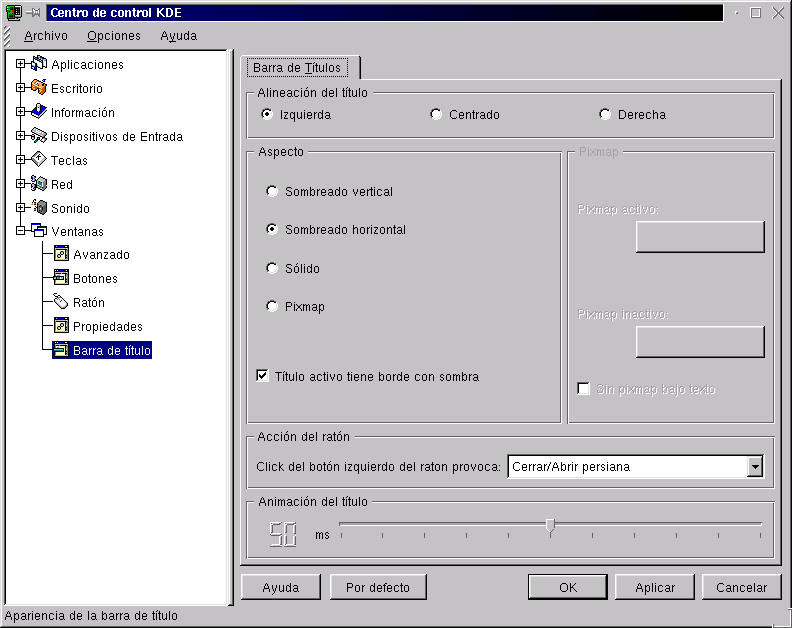
Task: Expand the Teclas tree branch
Action: coord(20,160)
